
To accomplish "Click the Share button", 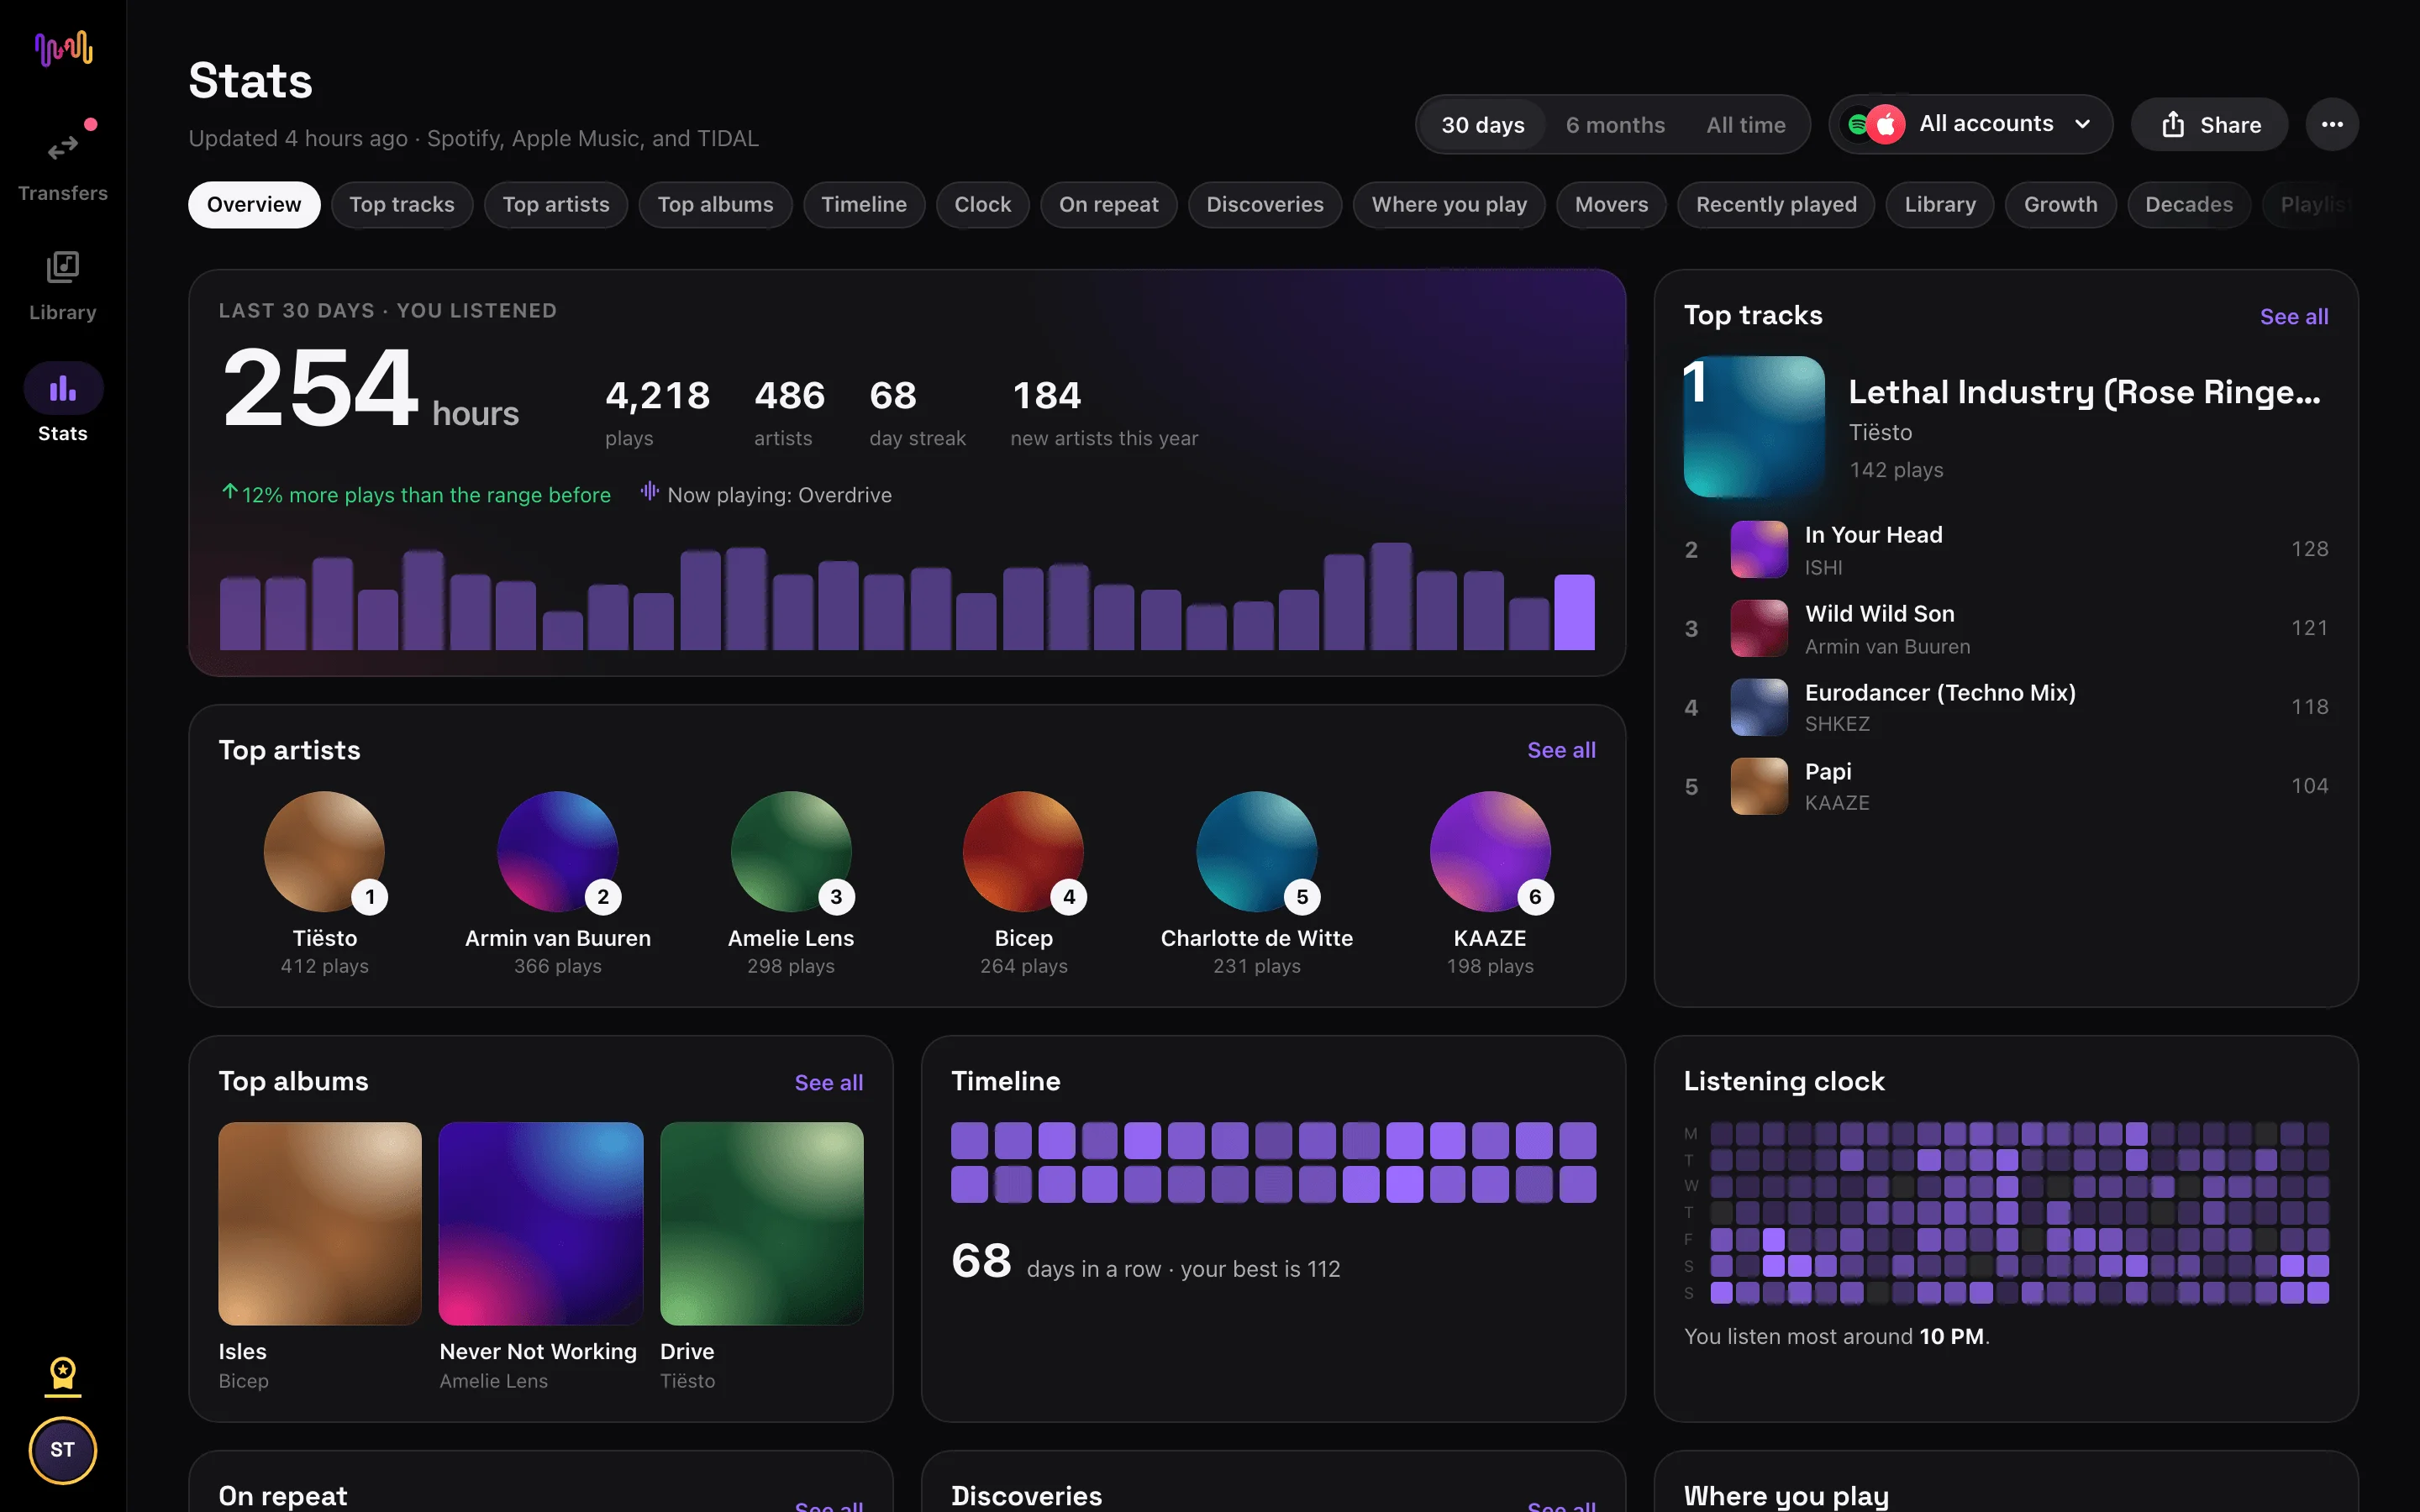I will click(2209, 124).
